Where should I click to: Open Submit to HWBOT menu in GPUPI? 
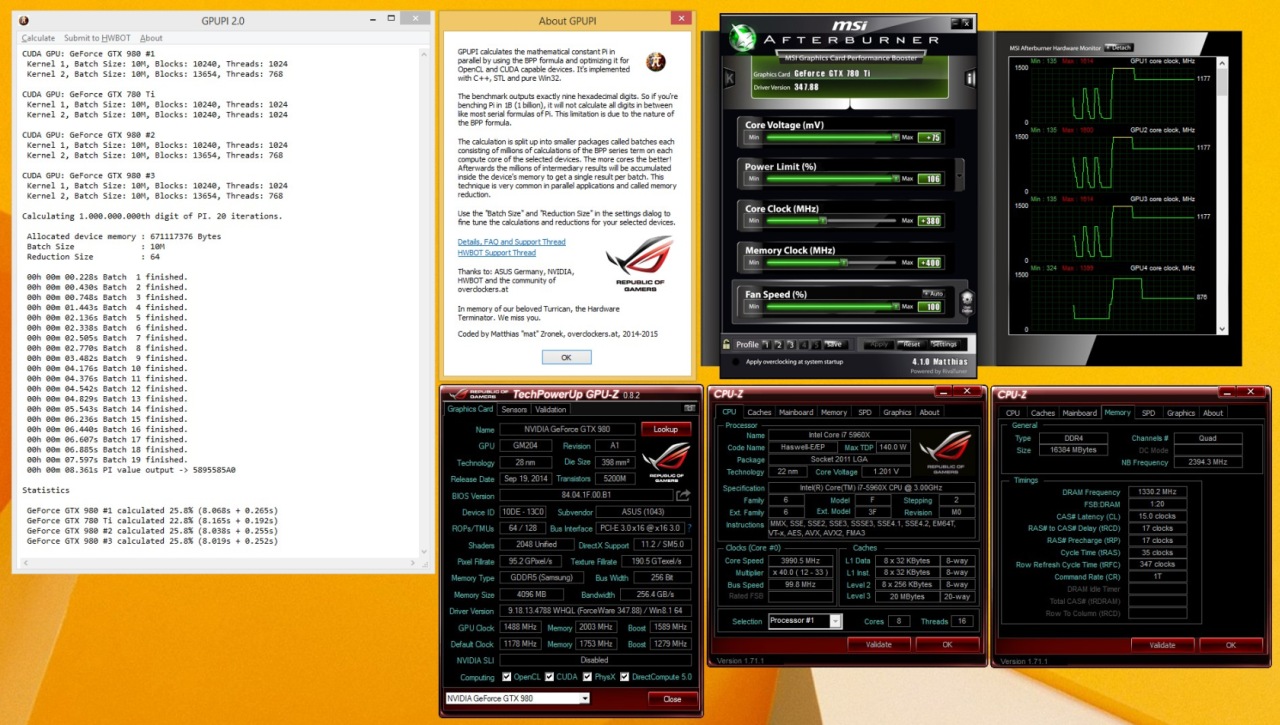pos(97,38)
